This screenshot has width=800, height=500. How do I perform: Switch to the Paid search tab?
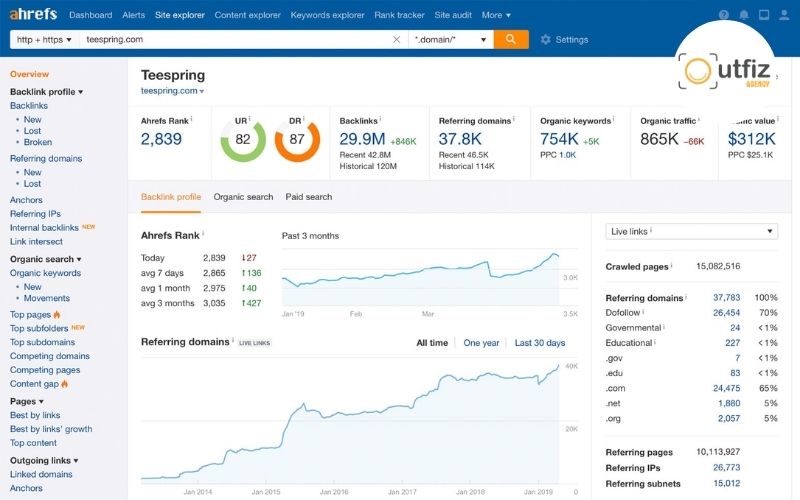click(x=309, y=197)
